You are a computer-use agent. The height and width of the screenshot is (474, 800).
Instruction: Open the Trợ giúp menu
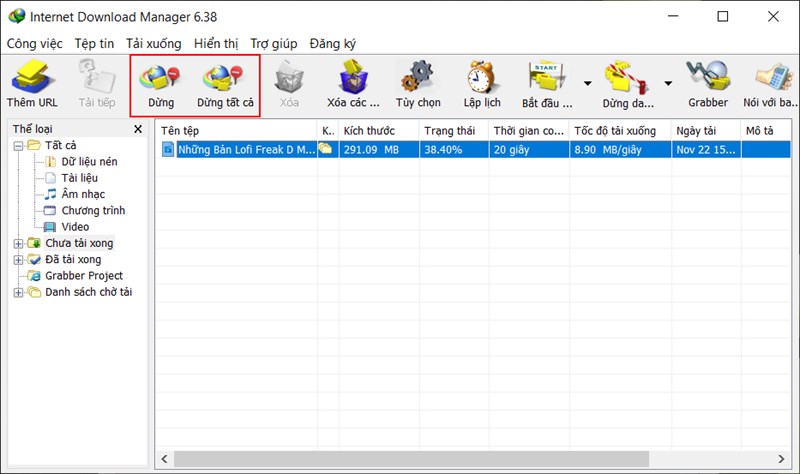pyautogui.click(x=273, y=44)
